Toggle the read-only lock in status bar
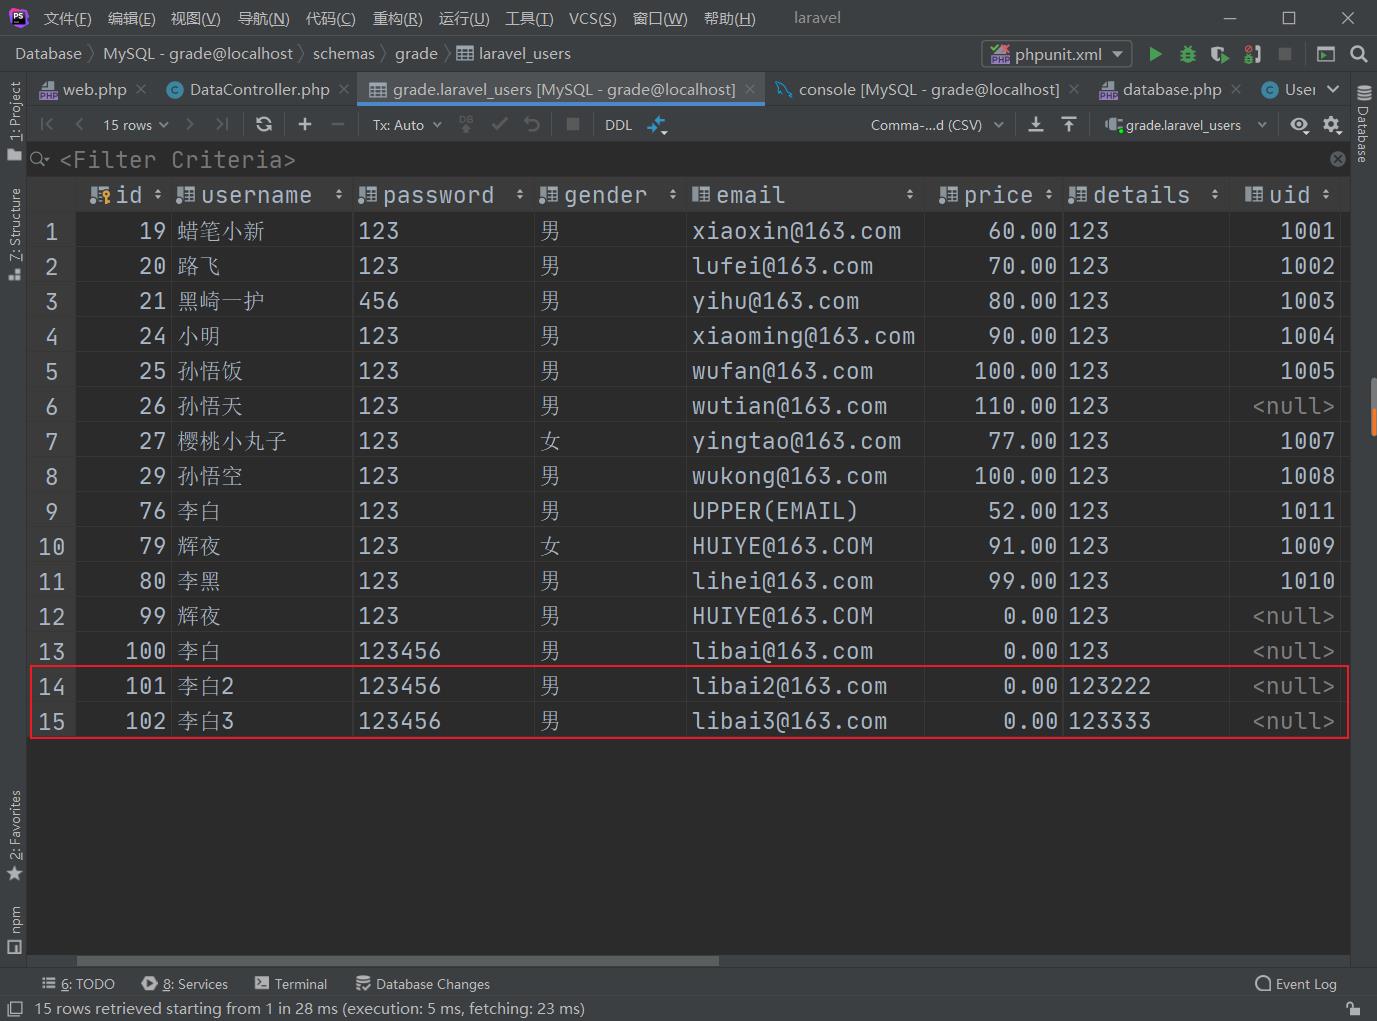The image size is (1377, 1021). pos(1352,1009)
